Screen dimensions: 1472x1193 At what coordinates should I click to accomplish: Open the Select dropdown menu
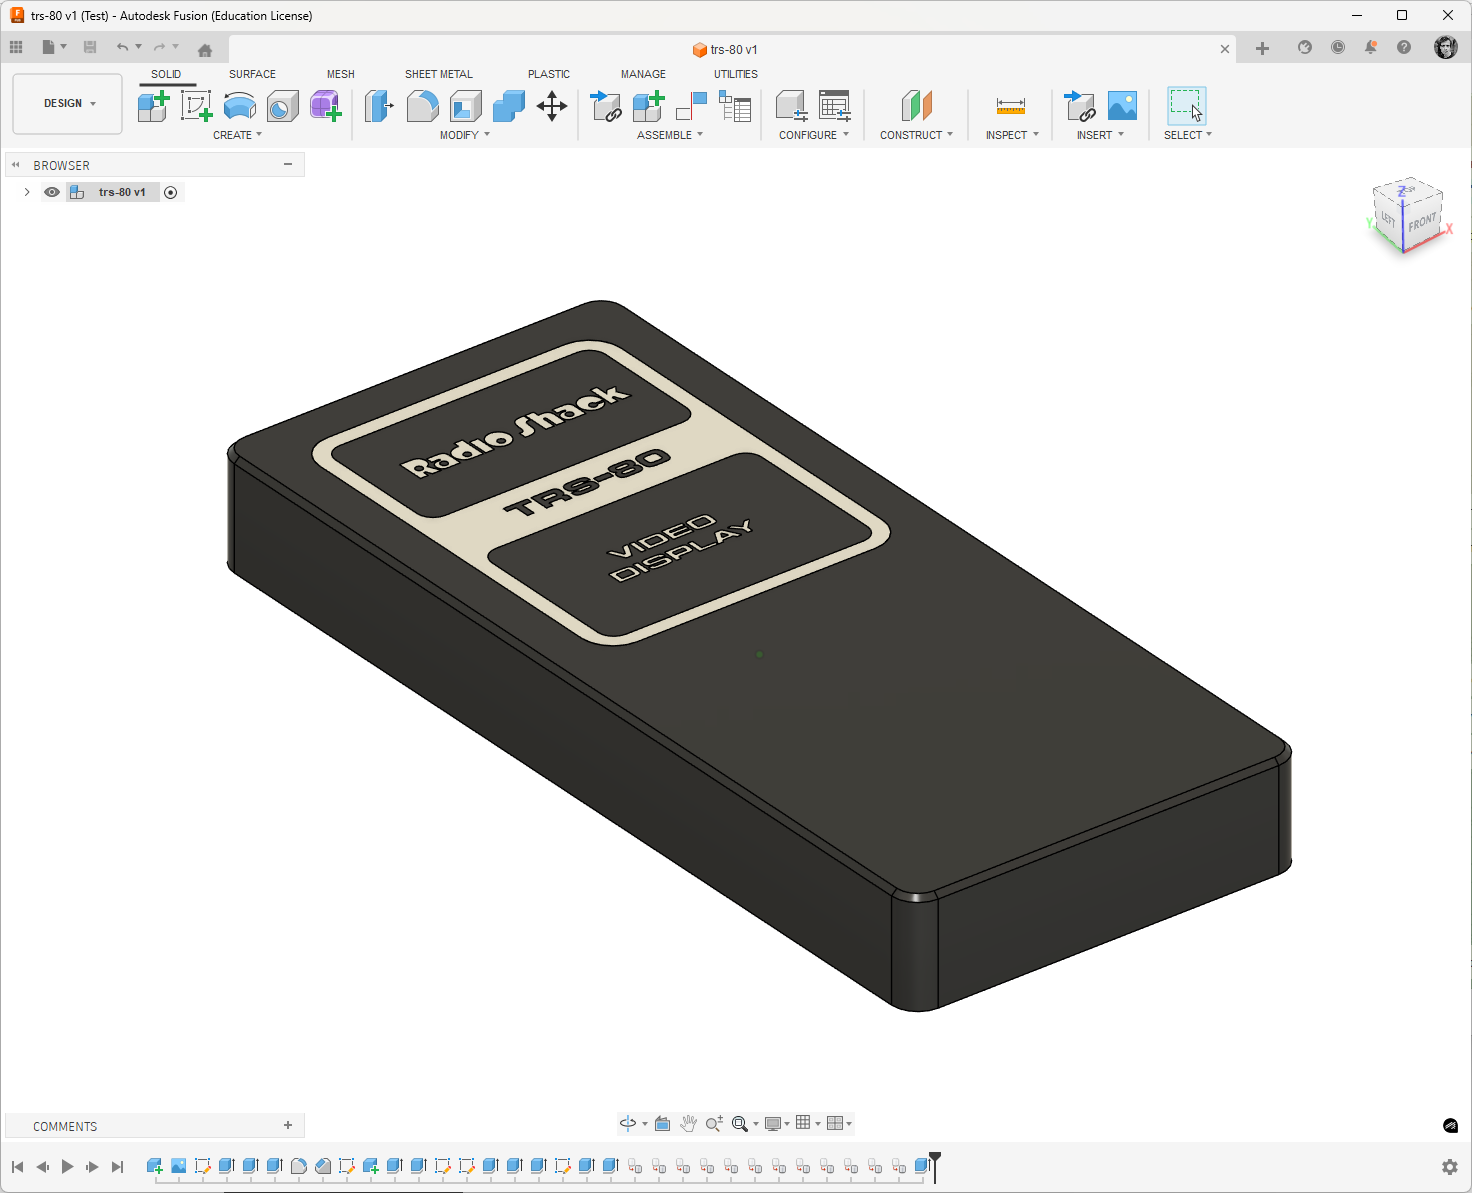pos(1188,135)
